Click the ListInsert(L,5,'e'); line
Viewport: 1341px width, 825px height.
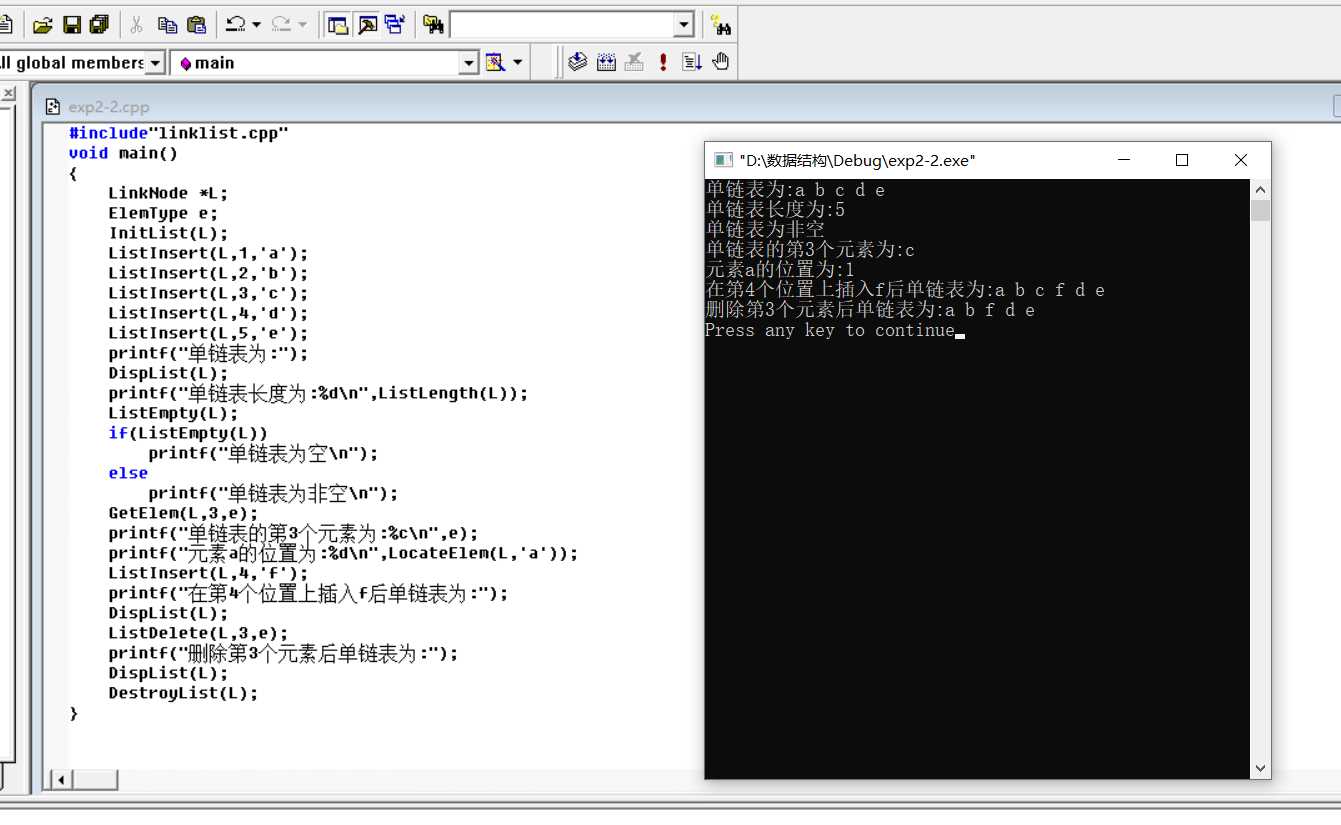(x=209, y=333)
